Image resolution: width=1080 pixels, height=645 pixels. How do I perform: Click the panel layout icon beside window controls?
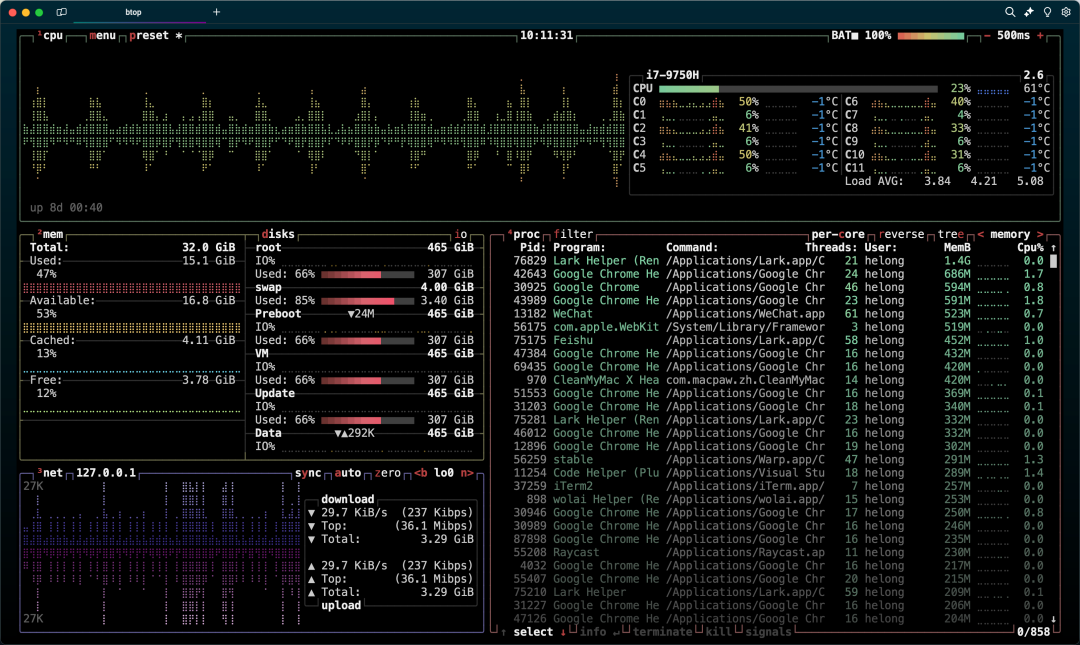click(x=62, y=12)
